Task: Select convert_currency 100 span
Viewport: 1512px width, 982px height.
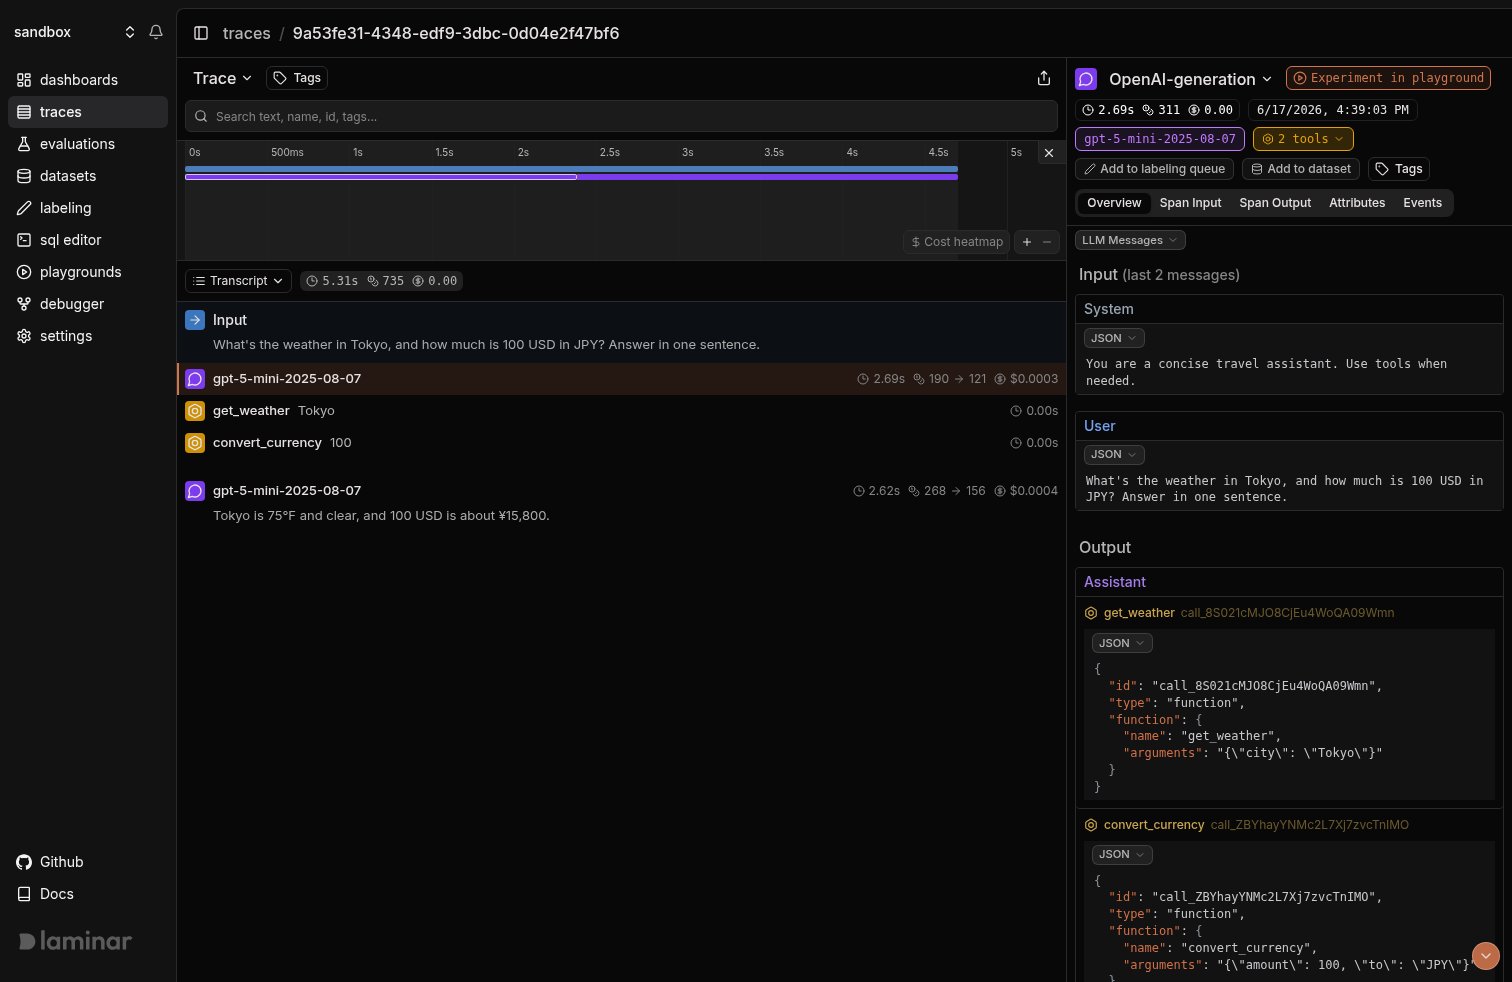Action: [x=621, y=443]
